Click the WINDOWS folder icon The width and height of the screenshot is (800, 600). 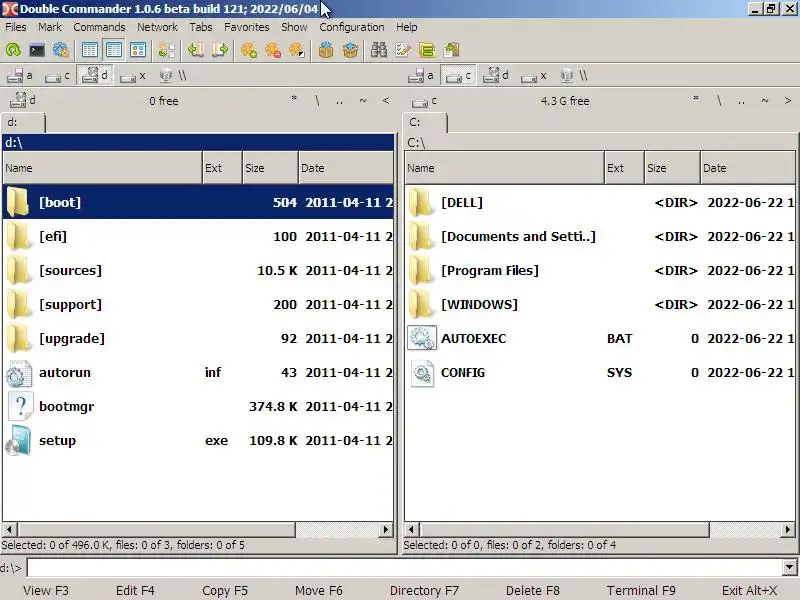click(x=421, y=304)
